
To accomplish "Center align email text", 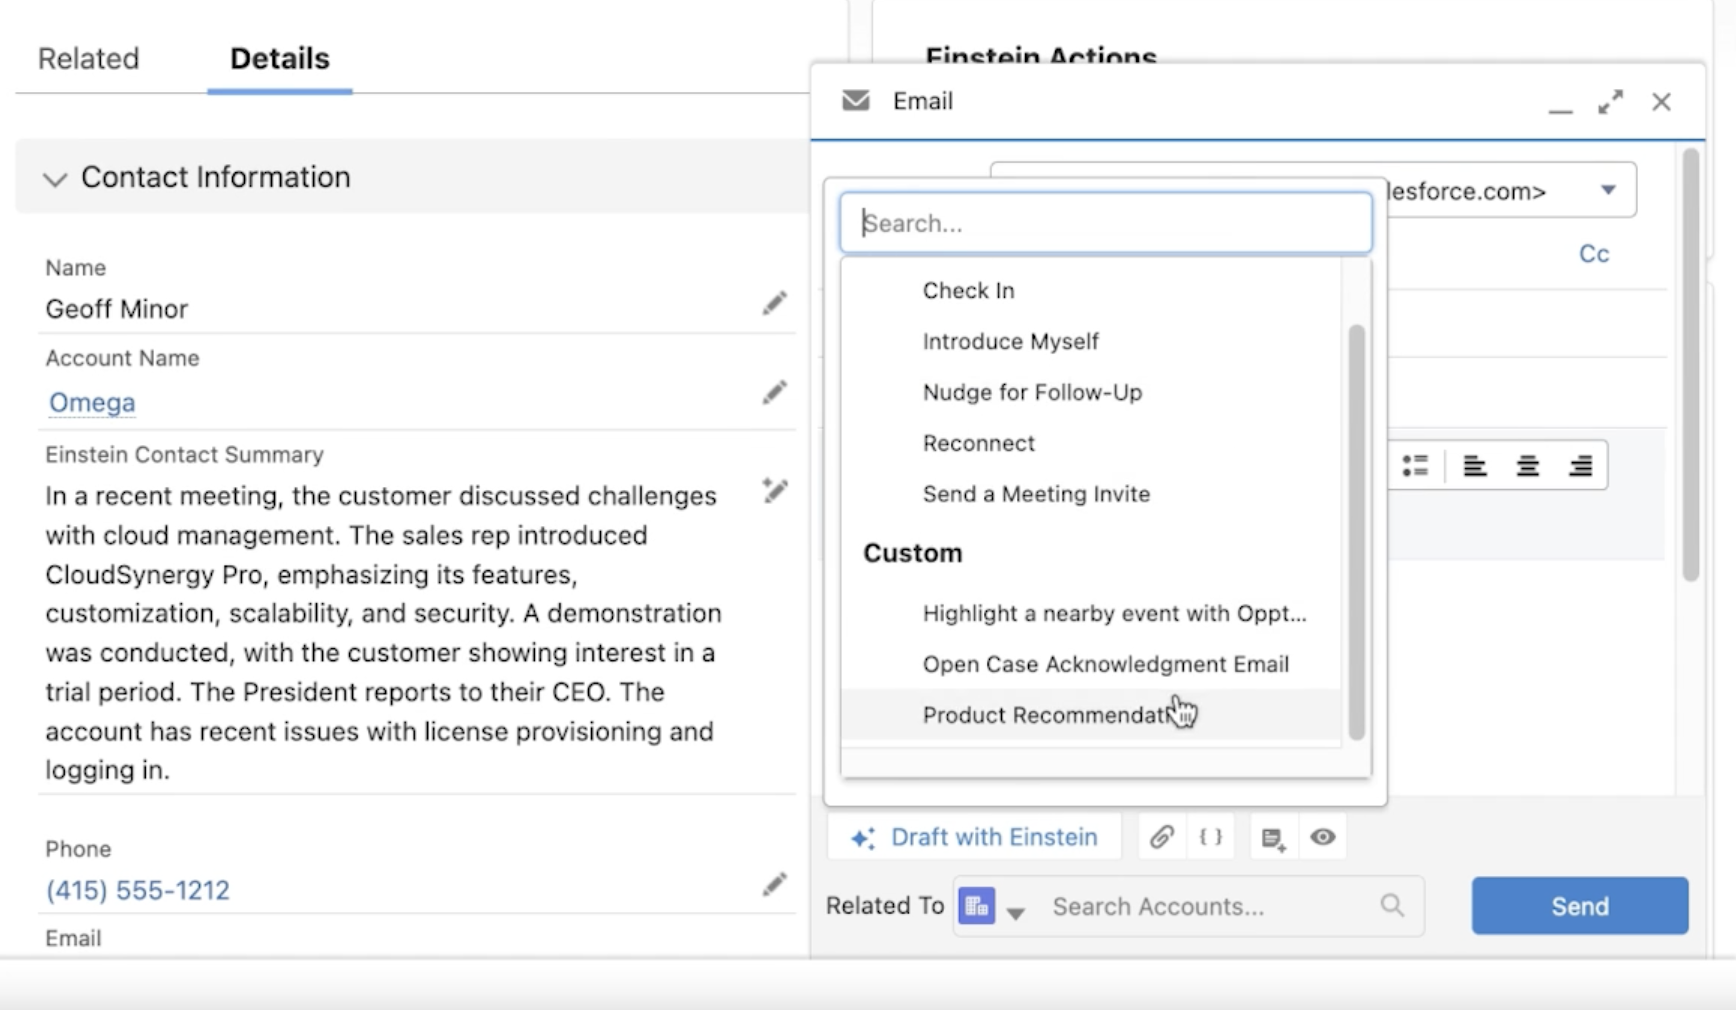I will tap(1527, 466).
